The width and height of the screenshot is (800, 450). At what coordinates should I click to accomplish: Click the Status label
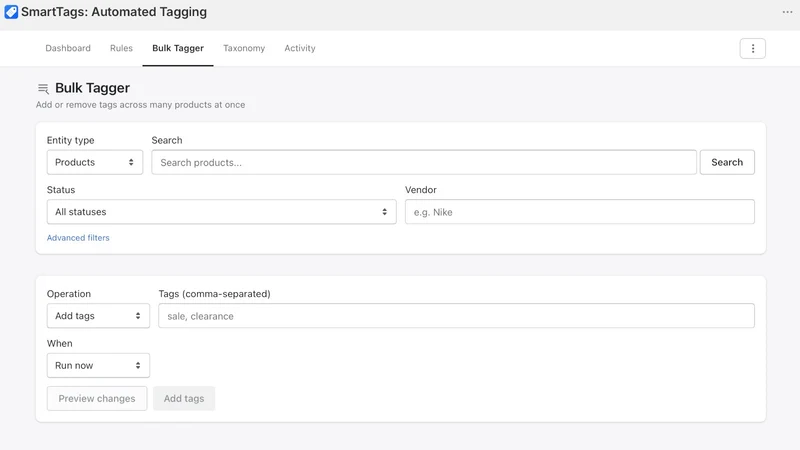click(x=61, y=190)
